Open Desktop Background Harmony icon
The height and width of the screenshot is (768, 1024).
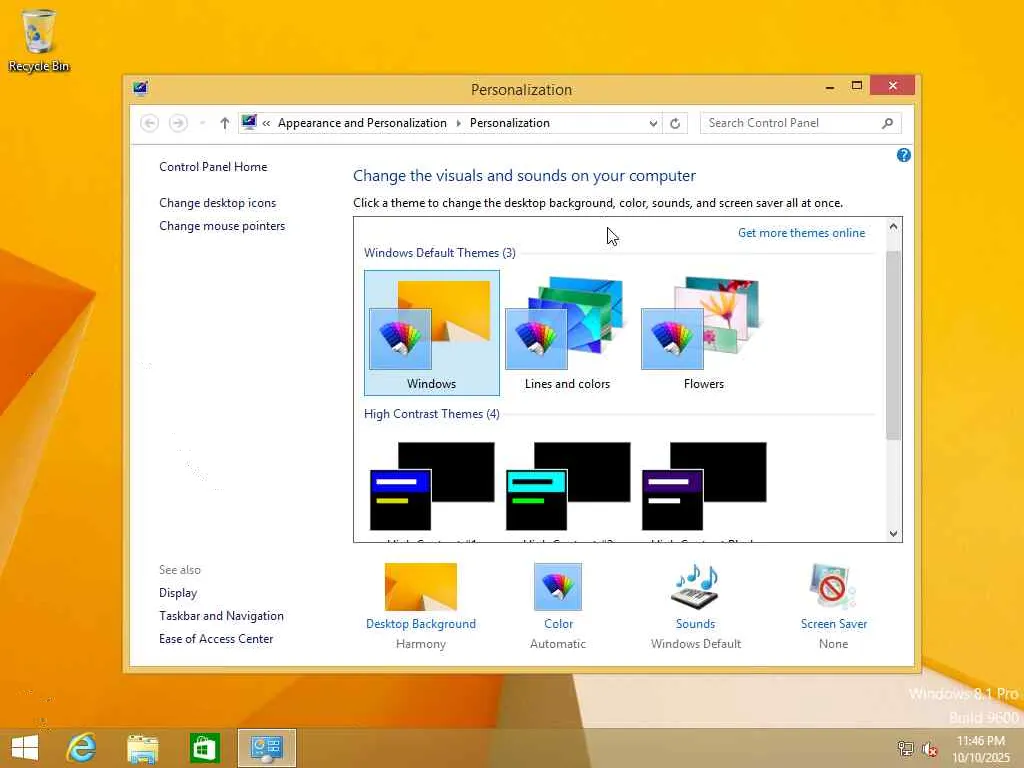(421, 586)
